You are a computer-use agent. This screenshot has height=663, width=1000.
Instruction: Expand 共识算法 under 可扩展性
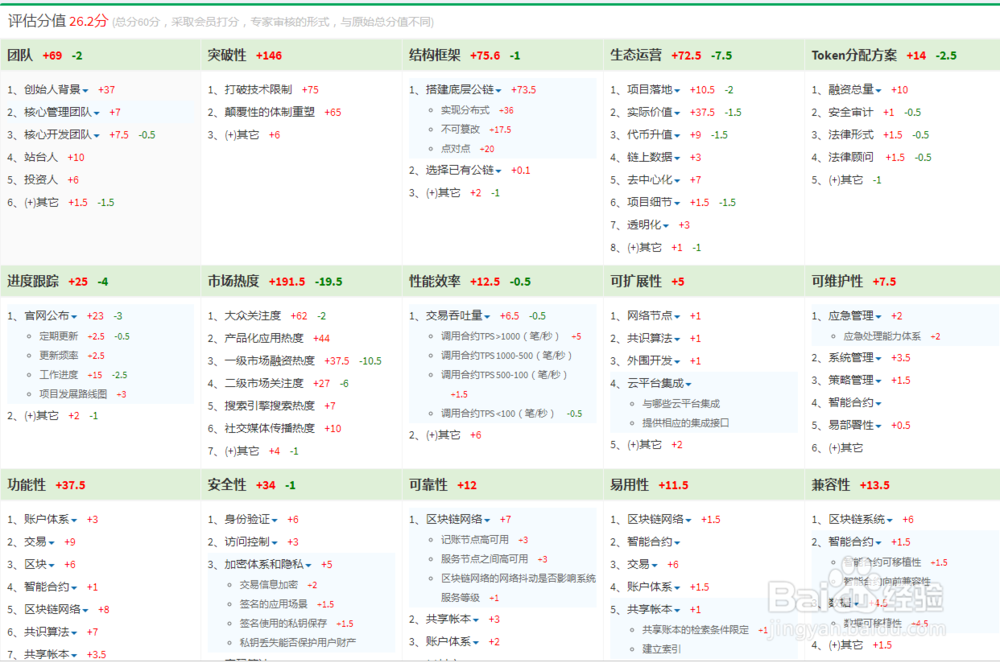pyautogui.click(x=677, y=339)
